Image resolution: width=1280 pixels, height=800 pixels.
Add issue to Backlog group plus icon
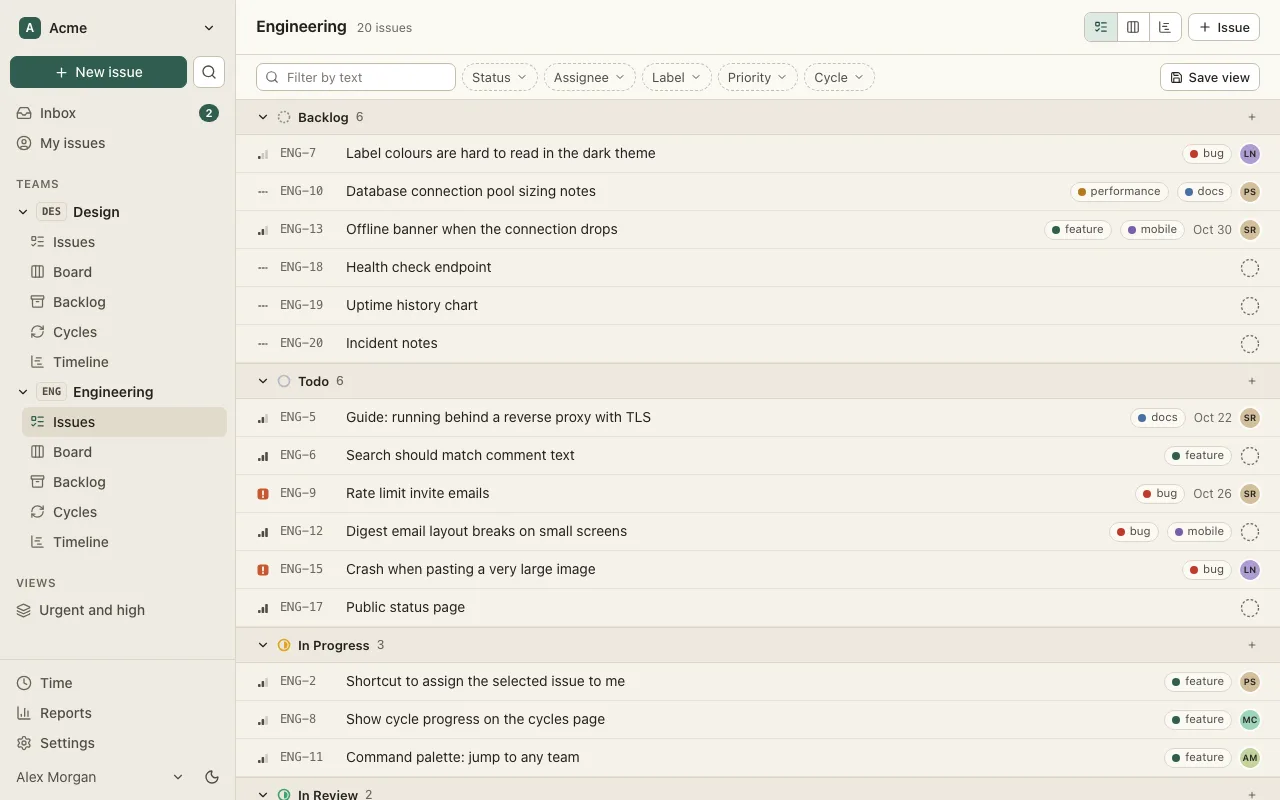coord(1252,117)
